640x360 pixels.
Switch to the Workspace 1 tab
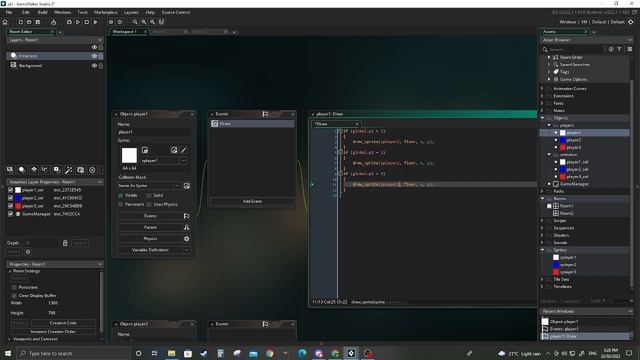pyautogui.click(x=125, y=31)
